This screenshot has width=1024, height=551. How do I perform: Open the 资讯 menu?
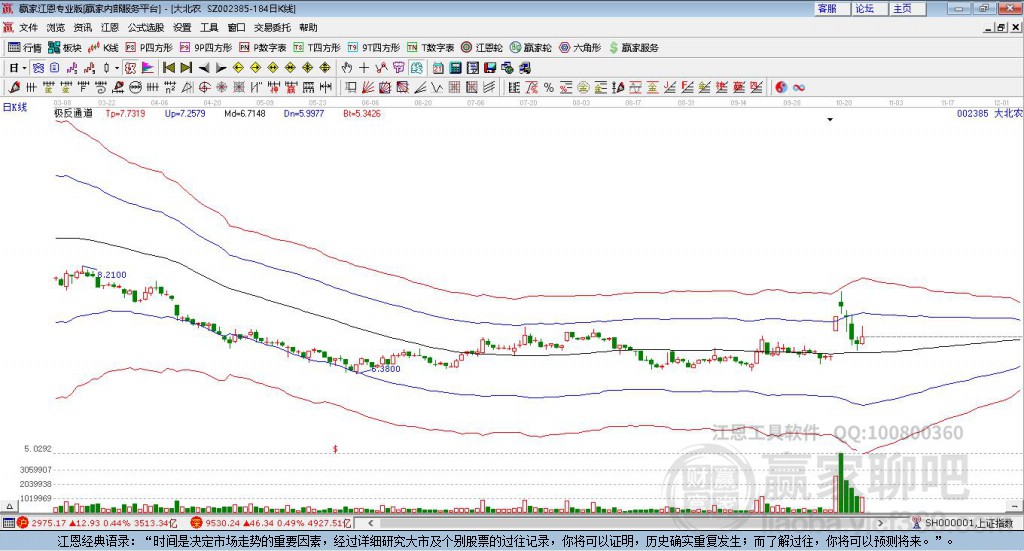click(82, 27)
